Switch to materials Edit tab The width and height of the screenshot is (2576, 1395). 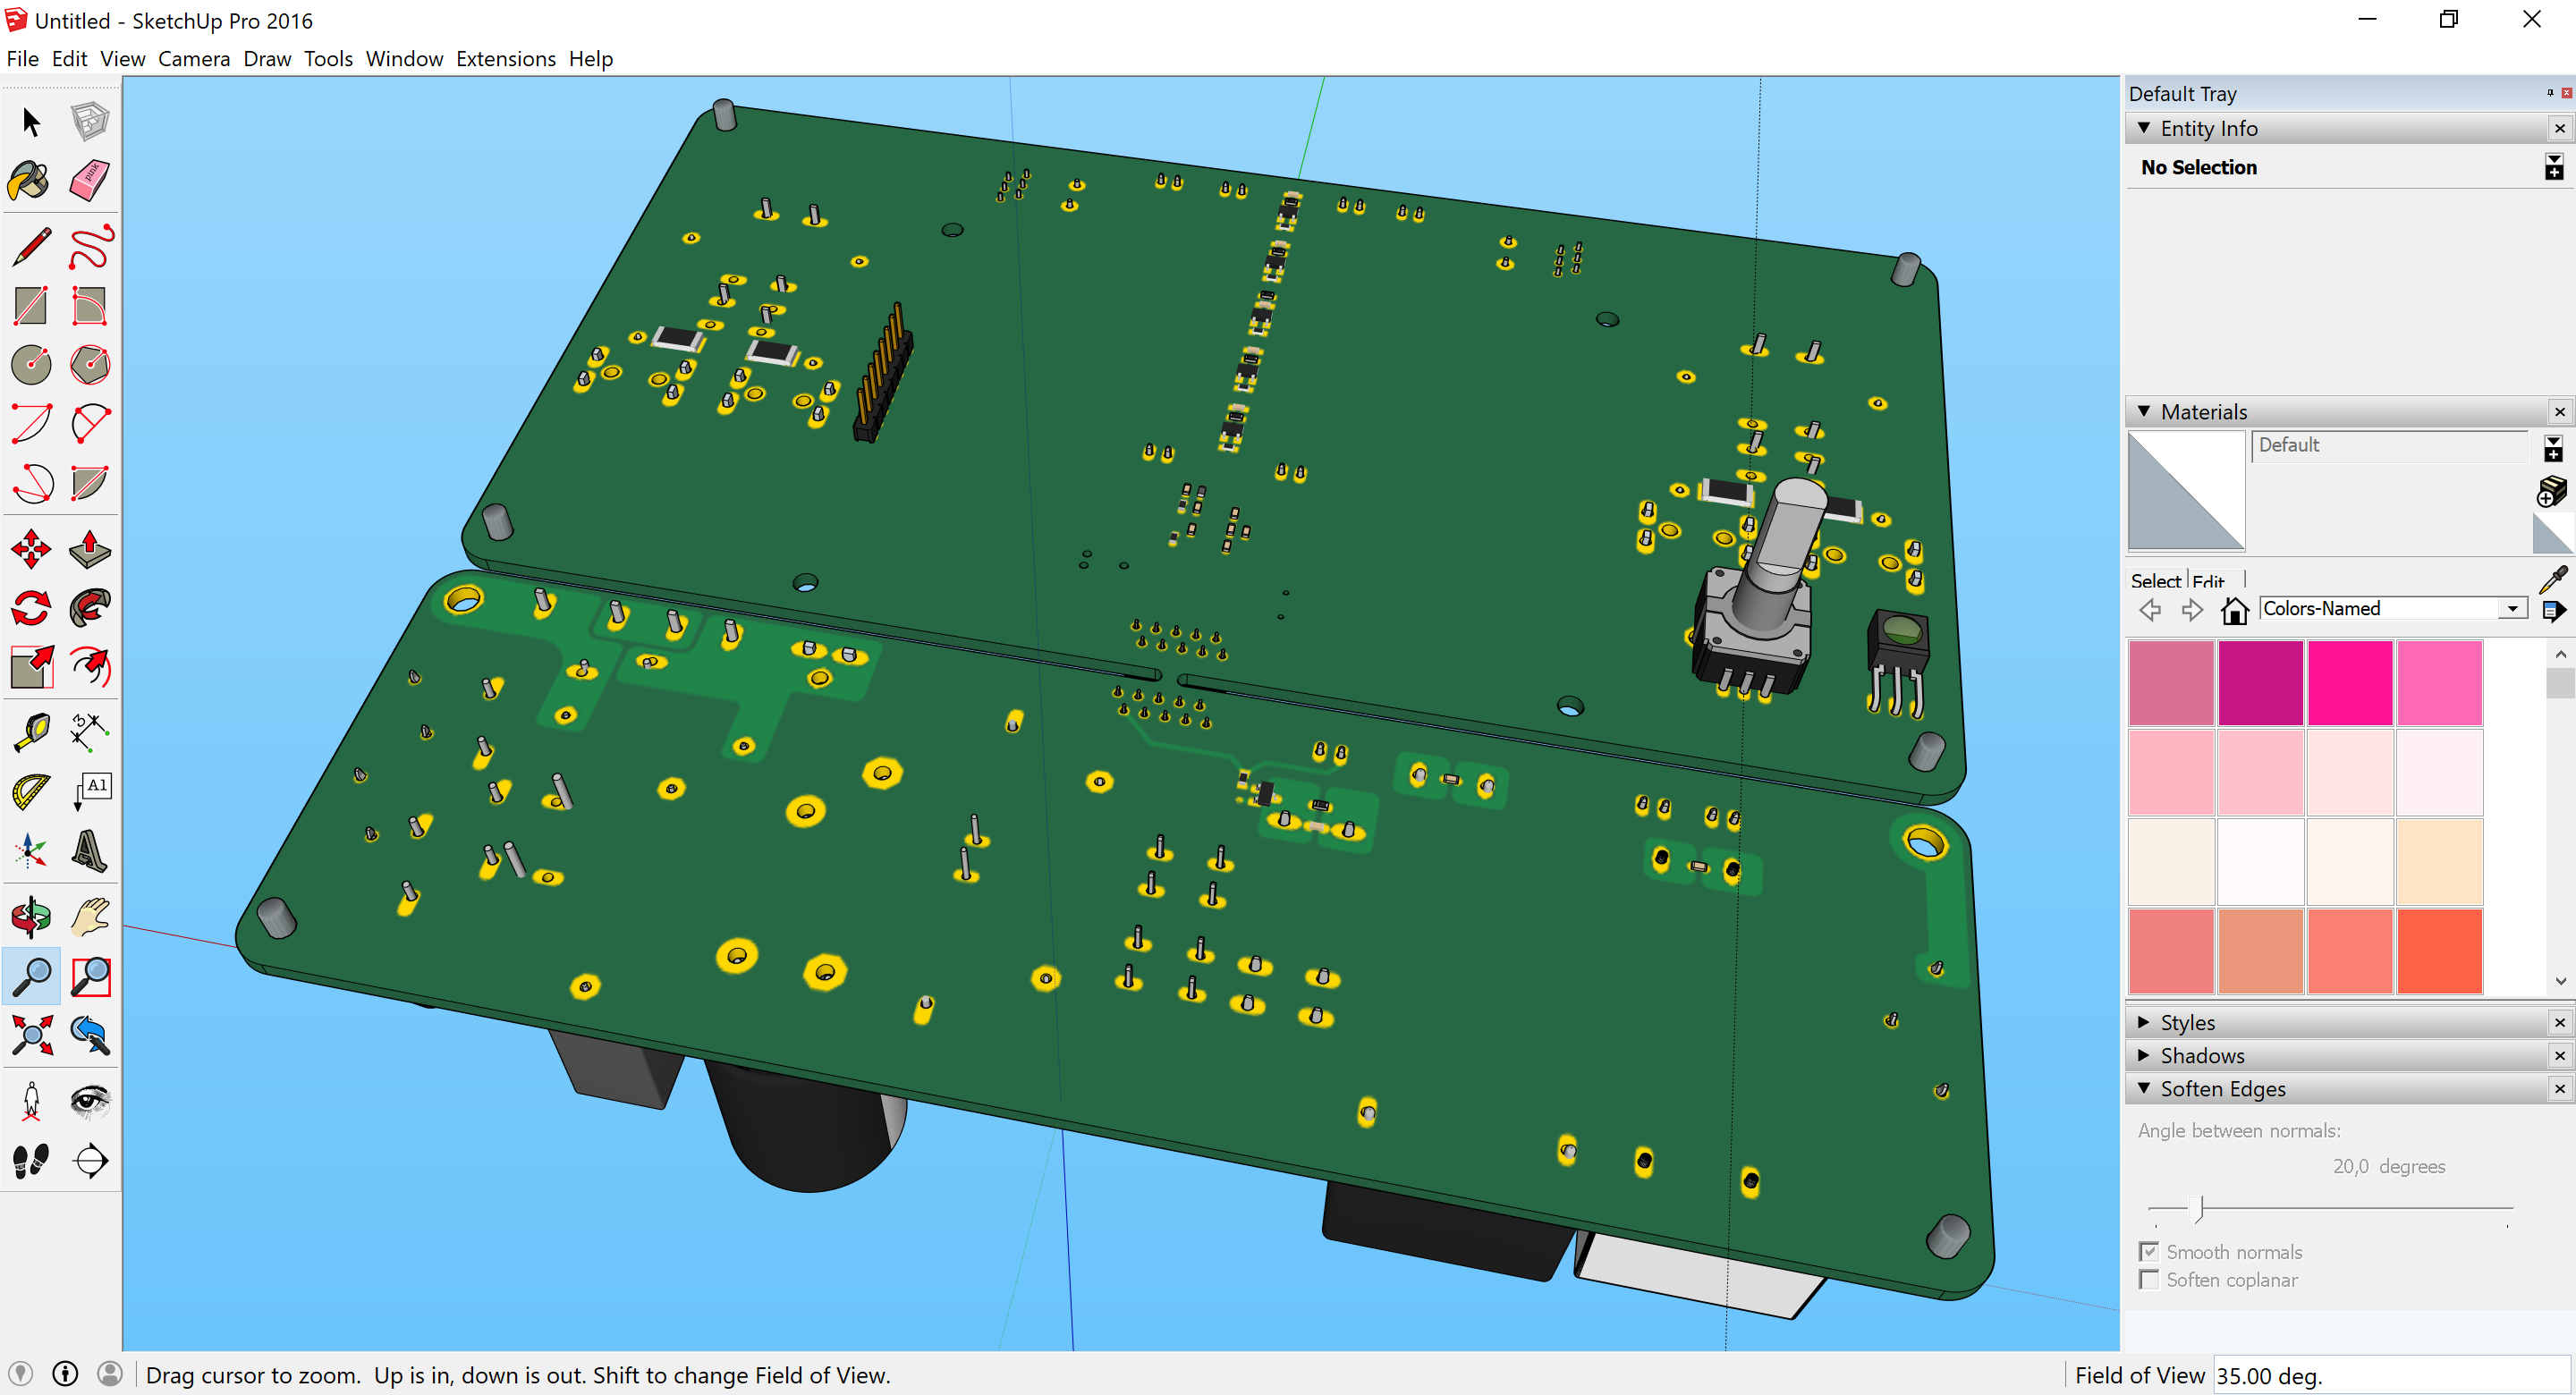pos(2208,581)
